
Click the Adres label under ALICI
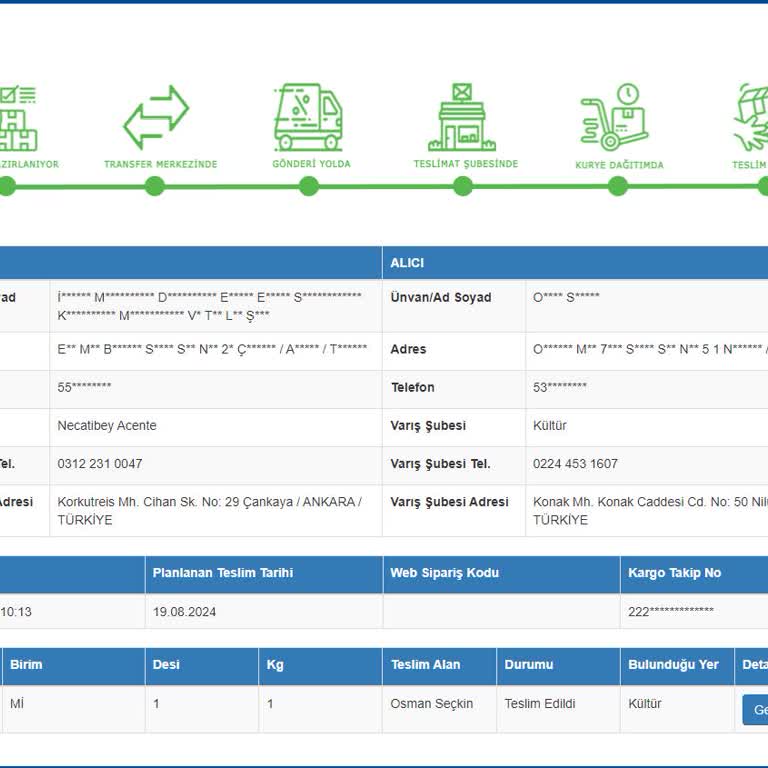408,349
